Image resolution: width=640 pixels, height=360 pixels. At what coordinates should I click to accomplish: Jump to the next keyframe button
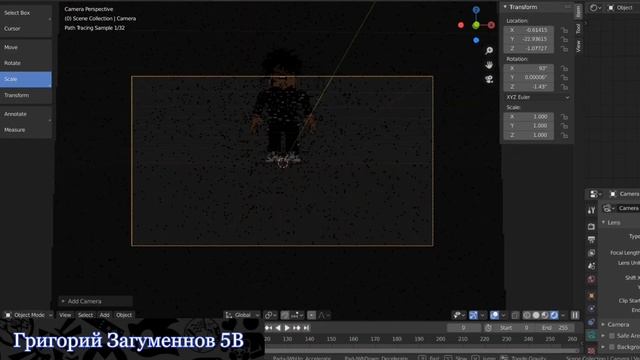point(297,328)
